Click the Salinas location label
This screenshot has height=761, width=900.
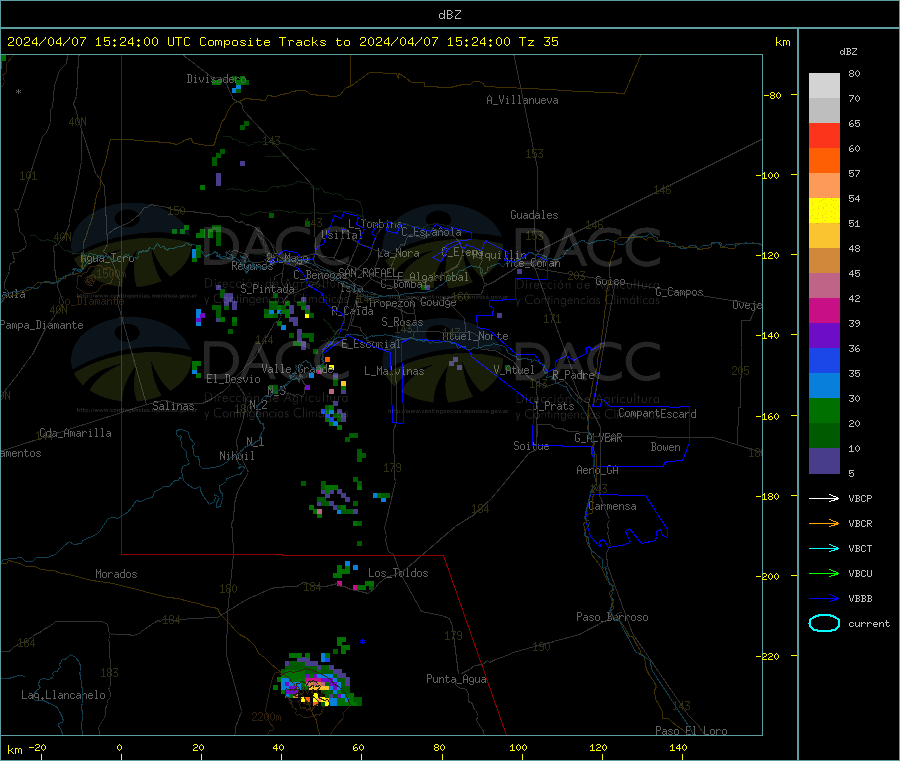[x=173, y=406]
